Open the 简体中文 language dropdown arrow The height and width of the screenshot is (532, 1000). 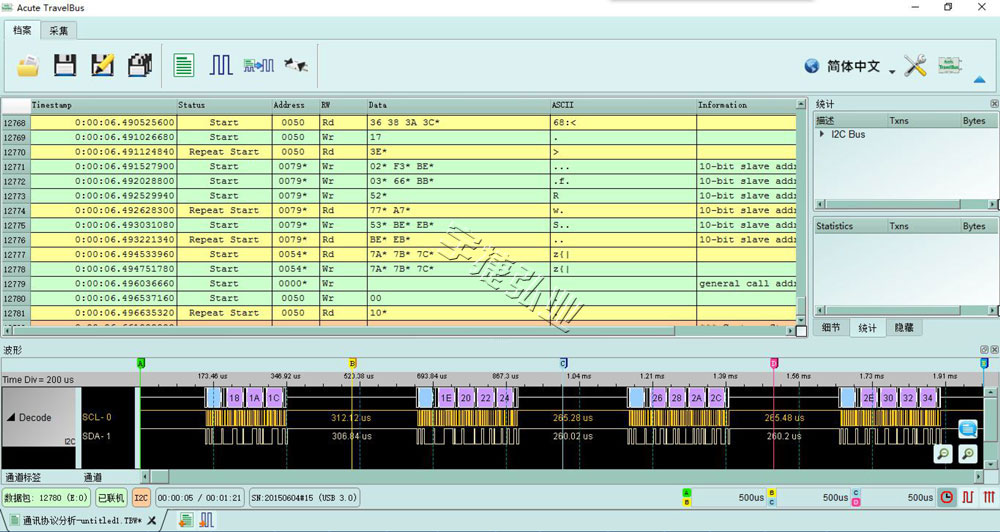click(x=892, y=71)
